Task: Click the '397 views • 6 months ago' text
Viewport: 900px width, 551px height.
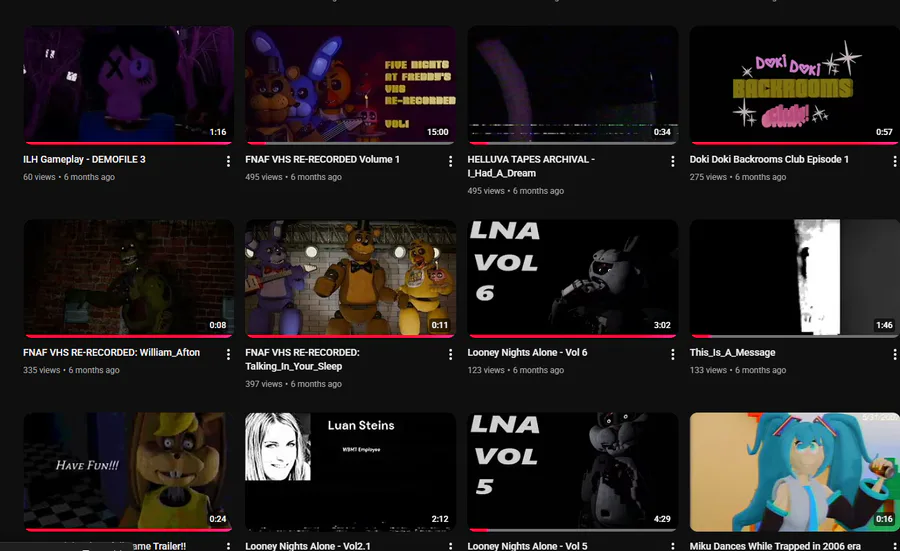Action: (293, 384)
